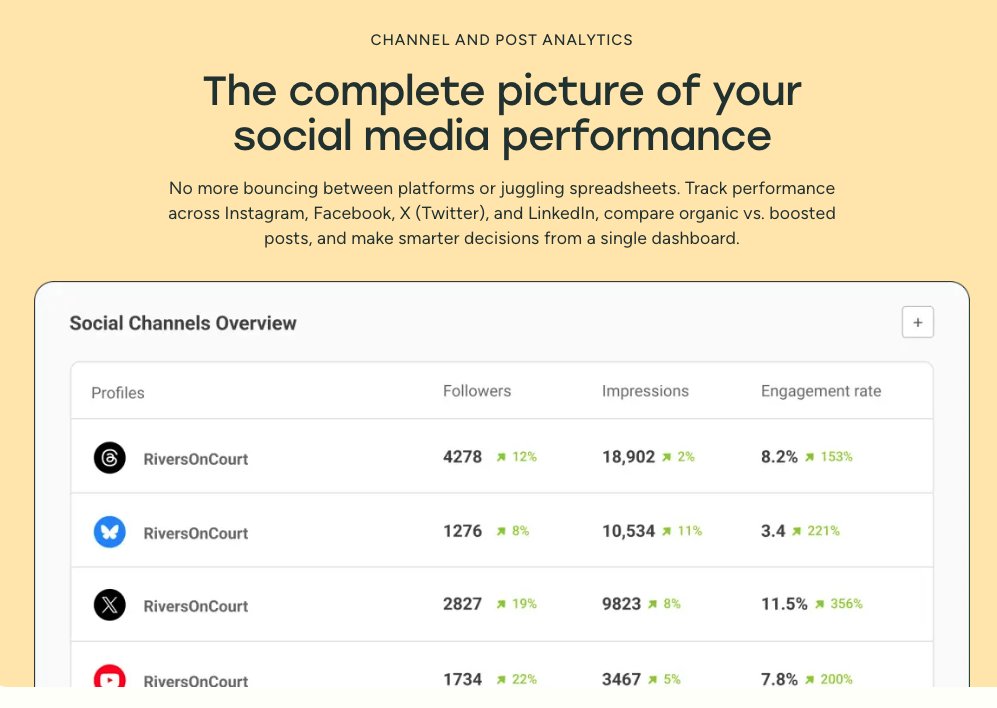The height and width of the screenshot is (708, 997).
Task: Click the up arrow beside 356% engagement
Action: pos(820,604)
